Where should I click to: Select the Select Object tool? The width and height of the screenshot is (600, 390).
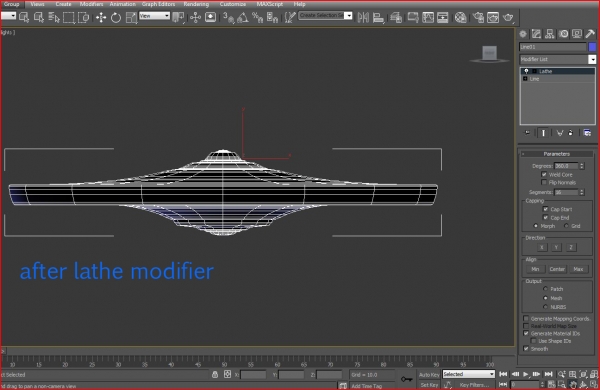(x=24, y=17)
